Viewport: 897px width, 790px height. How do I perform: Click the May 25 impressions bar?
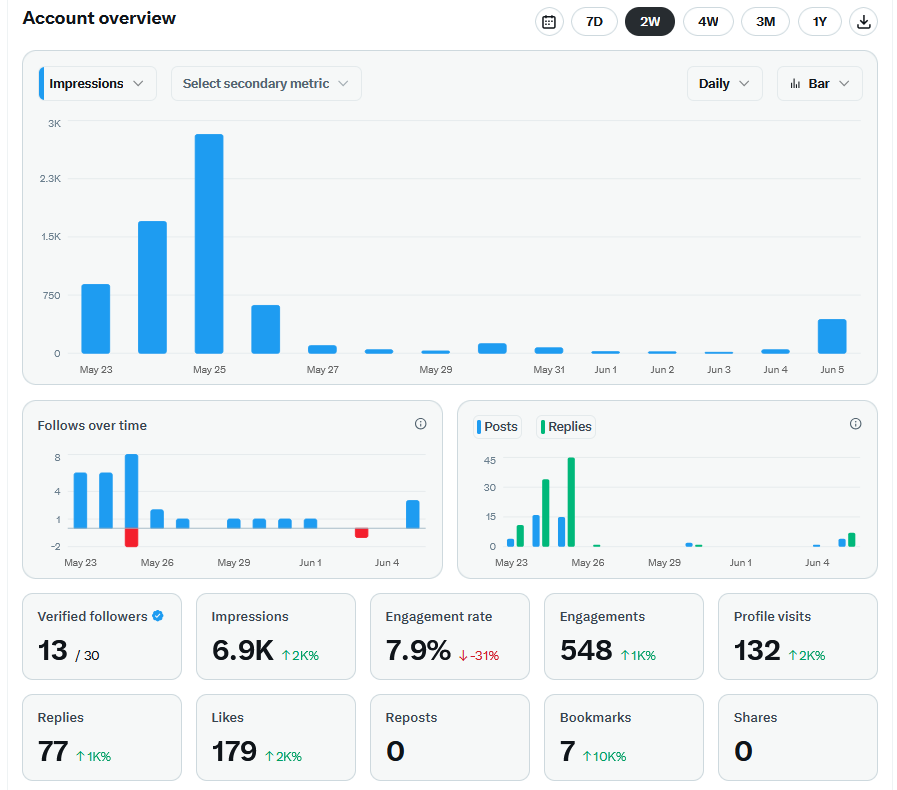point(209,244)
